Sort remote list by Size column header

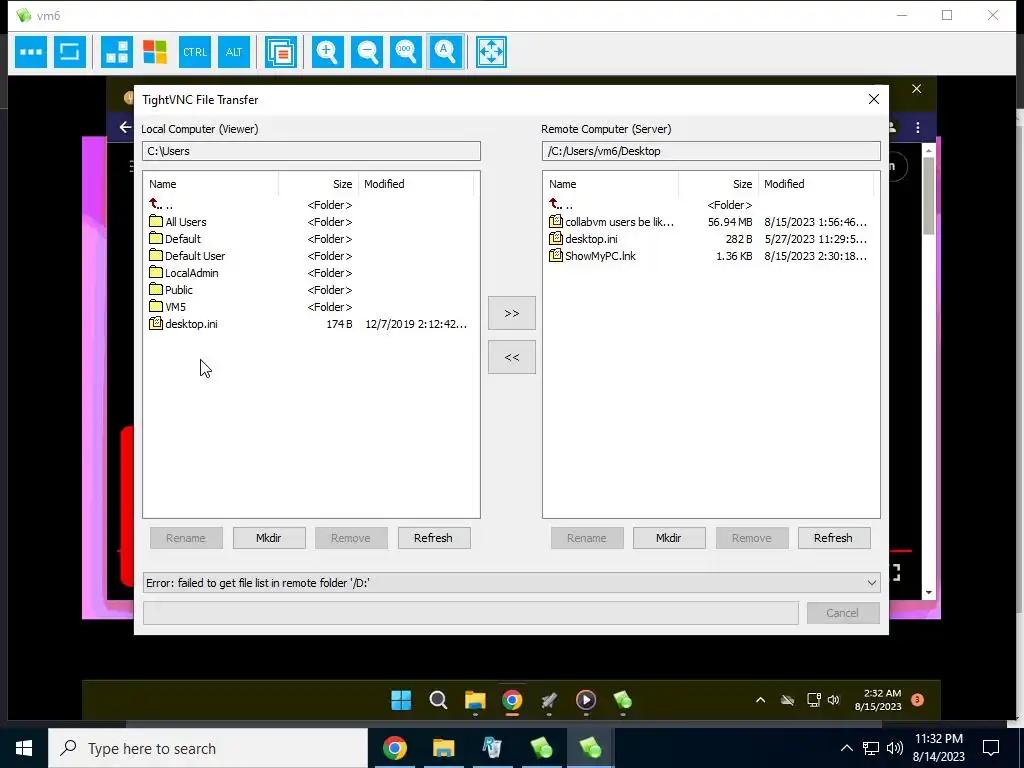tap(718, 184)
